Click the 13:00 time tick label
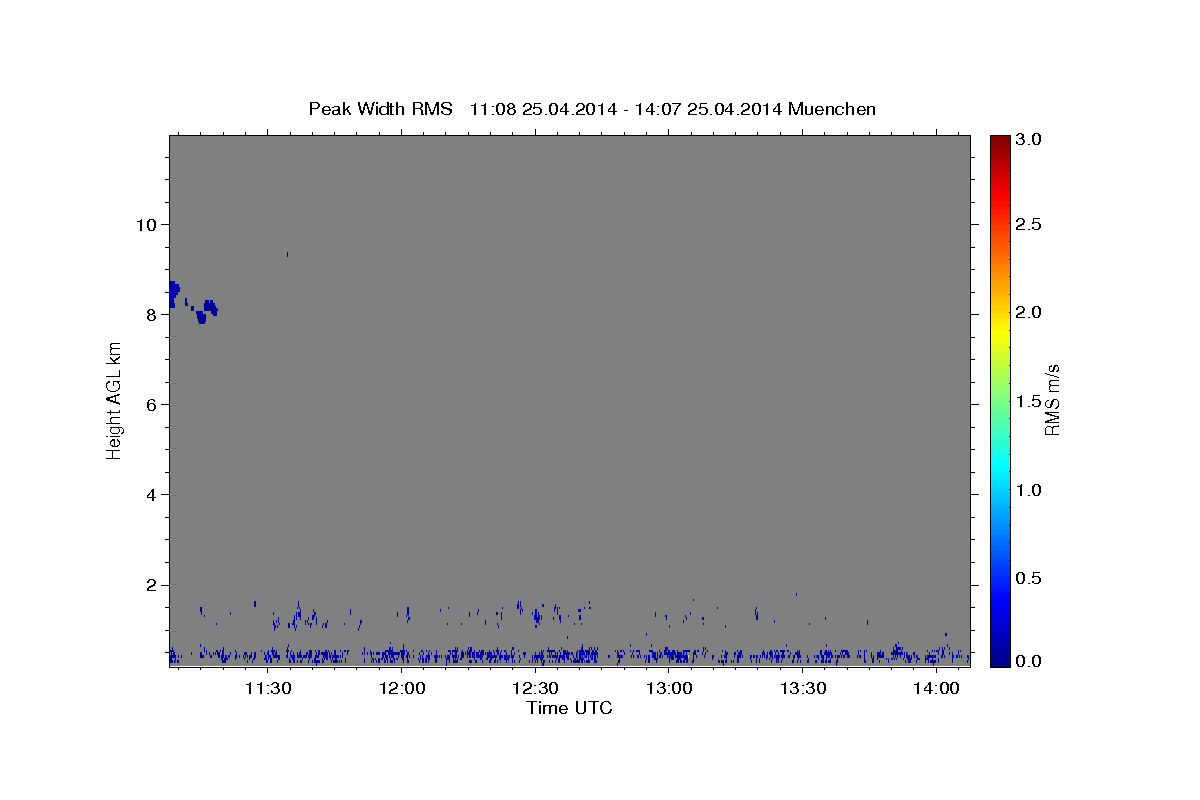 point(669,688)
